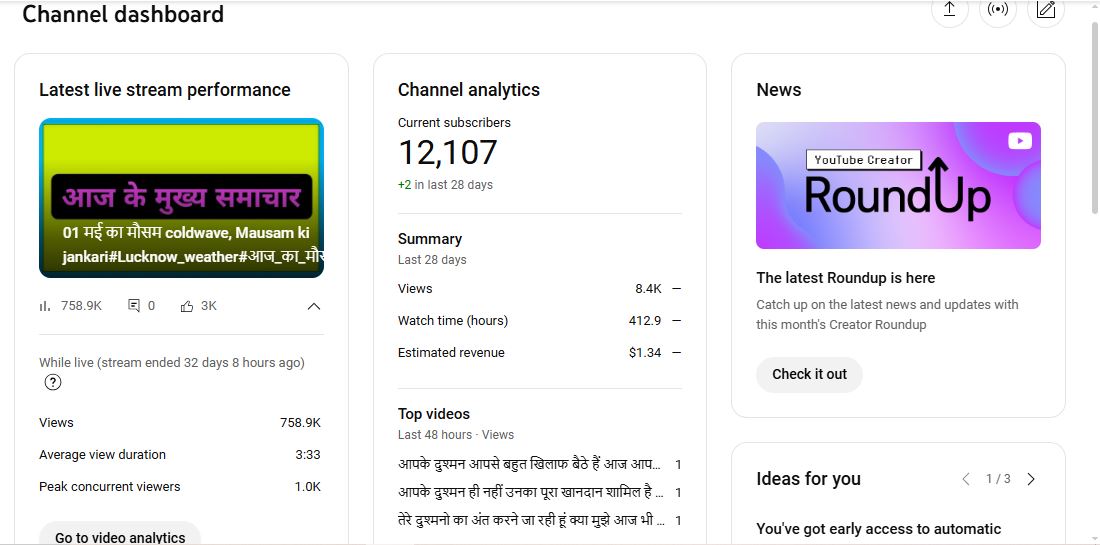Click 'Top videos' section heading
The height and width of the screenshot is (545, 1100).
click(434, 414)
